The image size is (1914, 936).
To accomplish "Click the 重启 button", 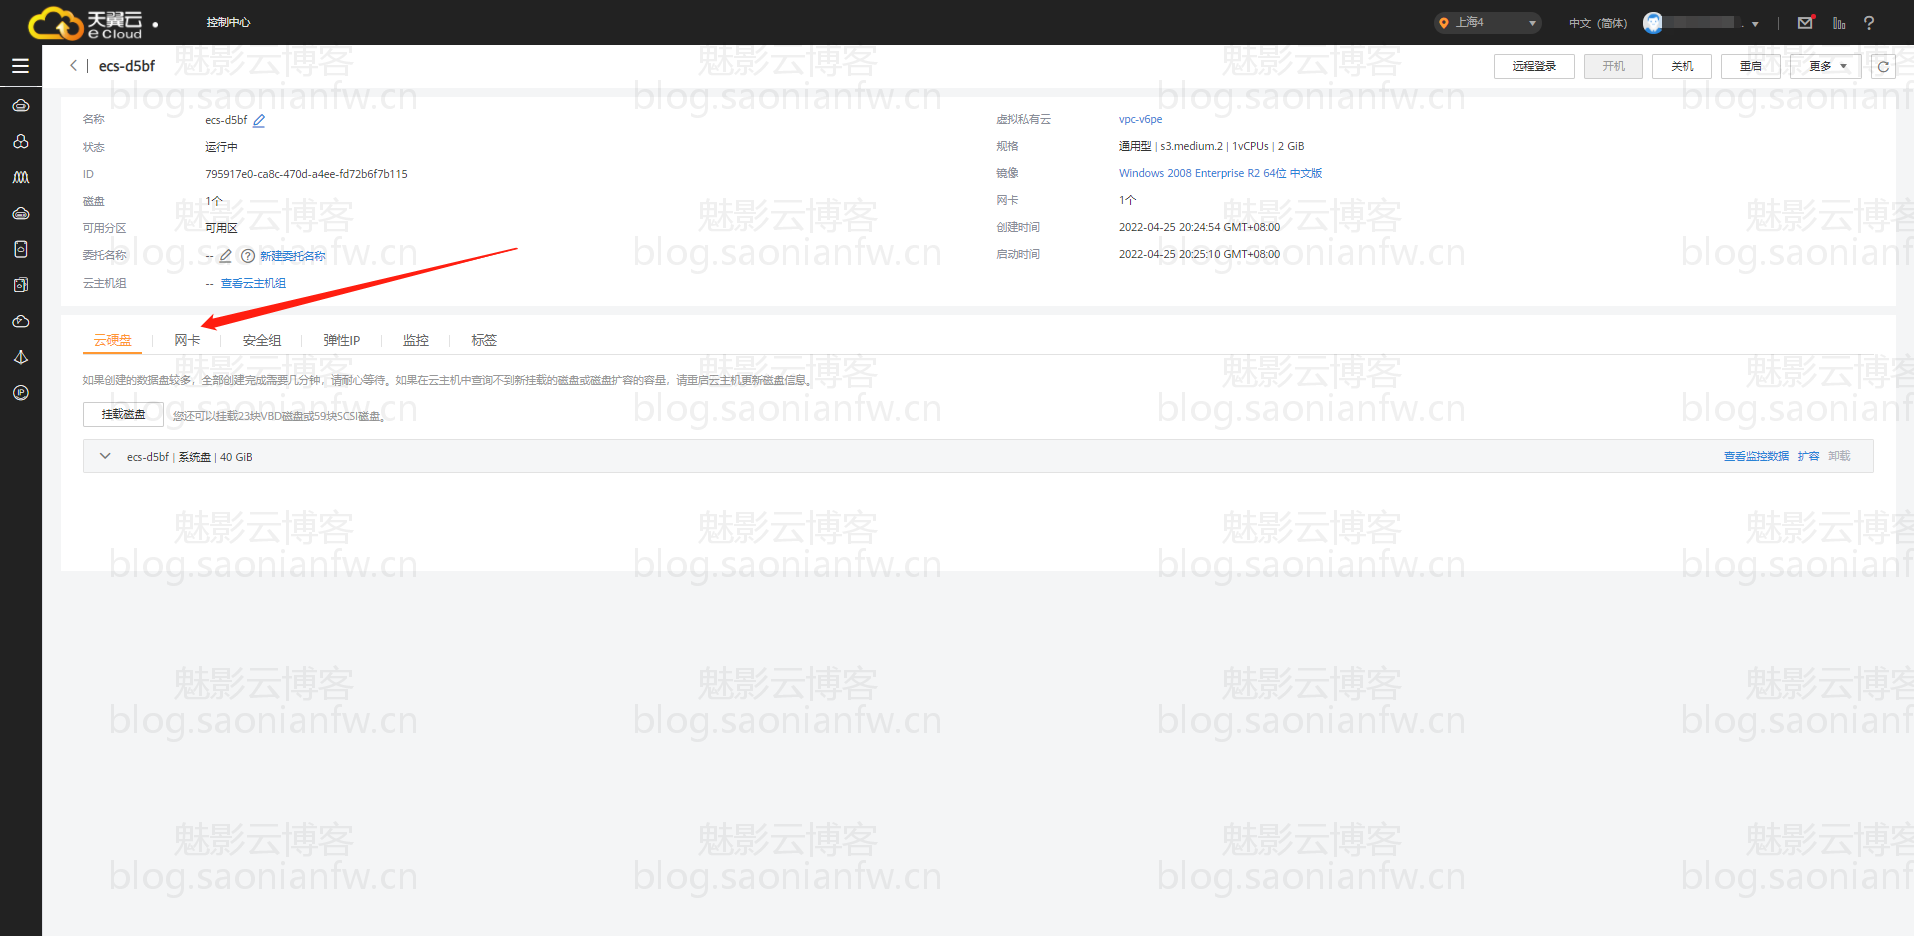I will point(1750,67).
